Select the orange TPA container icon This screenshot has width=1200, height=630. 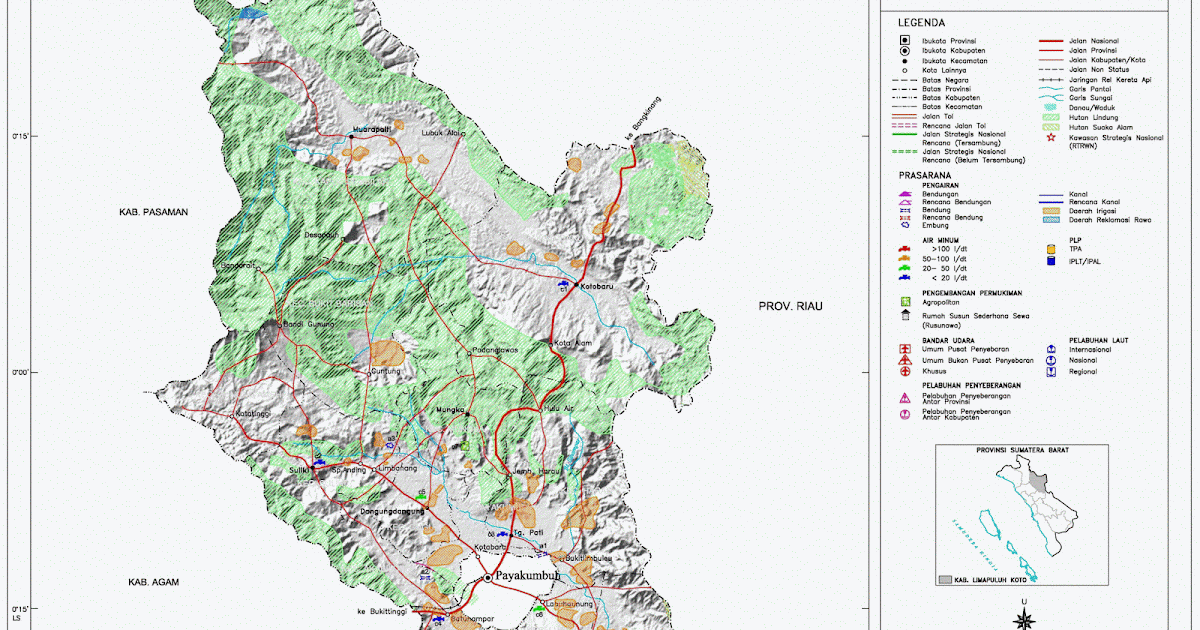[1051, 250]
